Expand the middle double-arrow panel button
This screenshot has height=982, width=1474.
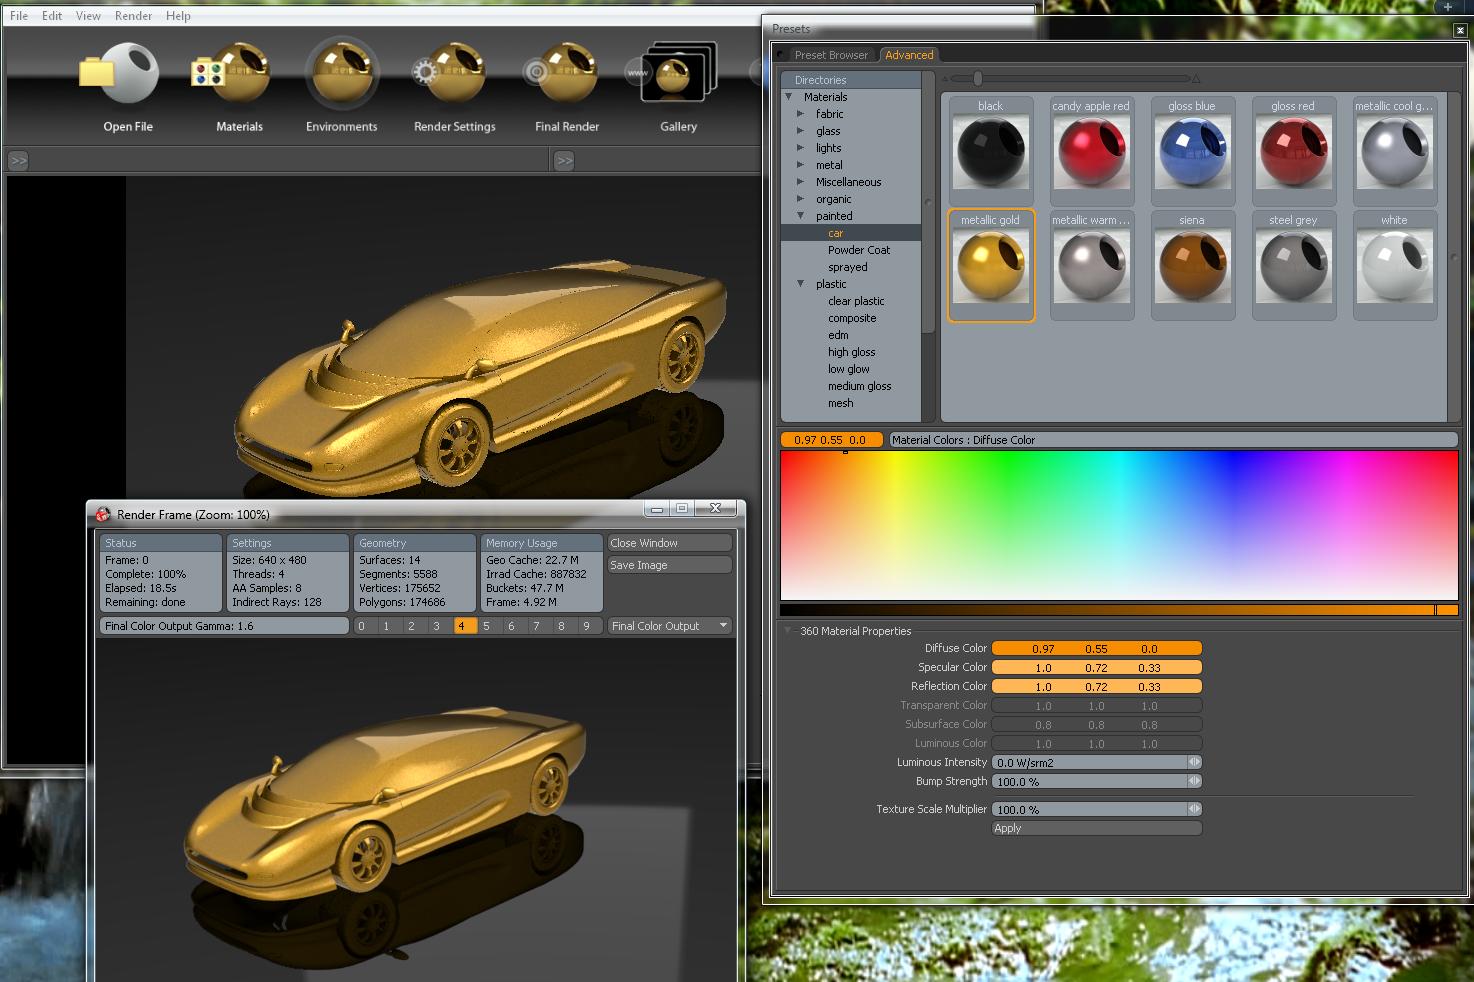pos(564,160)
